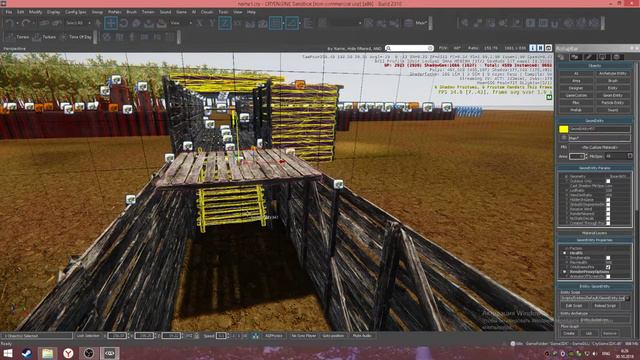
Task: Collapse the Objects rollup header
Action: click(595, 66)
